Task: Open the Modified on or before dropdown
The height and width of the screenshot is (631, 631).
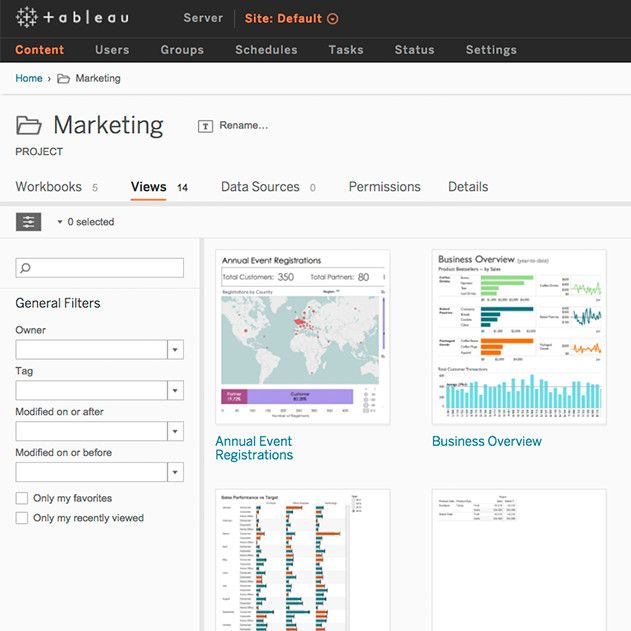Action: (x=176, y=472)
